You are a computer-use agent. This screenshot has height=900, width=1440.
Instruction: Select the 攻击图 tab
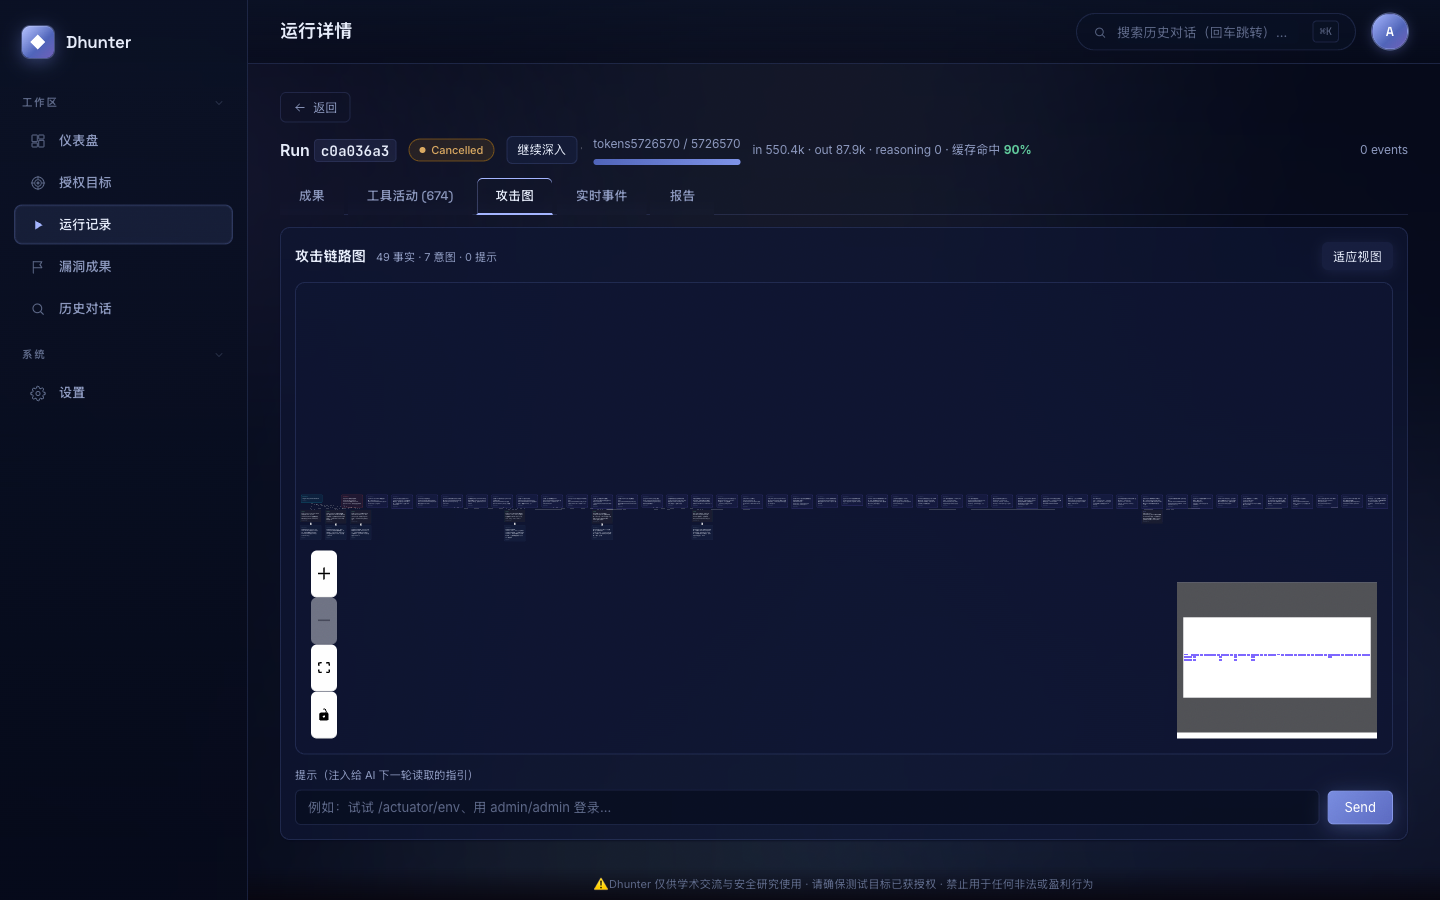pos(515,196)
